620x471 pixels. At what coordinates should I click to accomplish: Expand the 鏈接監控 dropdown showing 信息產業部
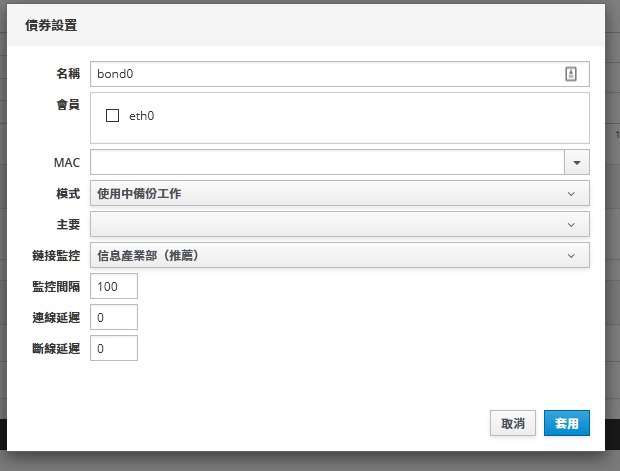pos(340,255)
